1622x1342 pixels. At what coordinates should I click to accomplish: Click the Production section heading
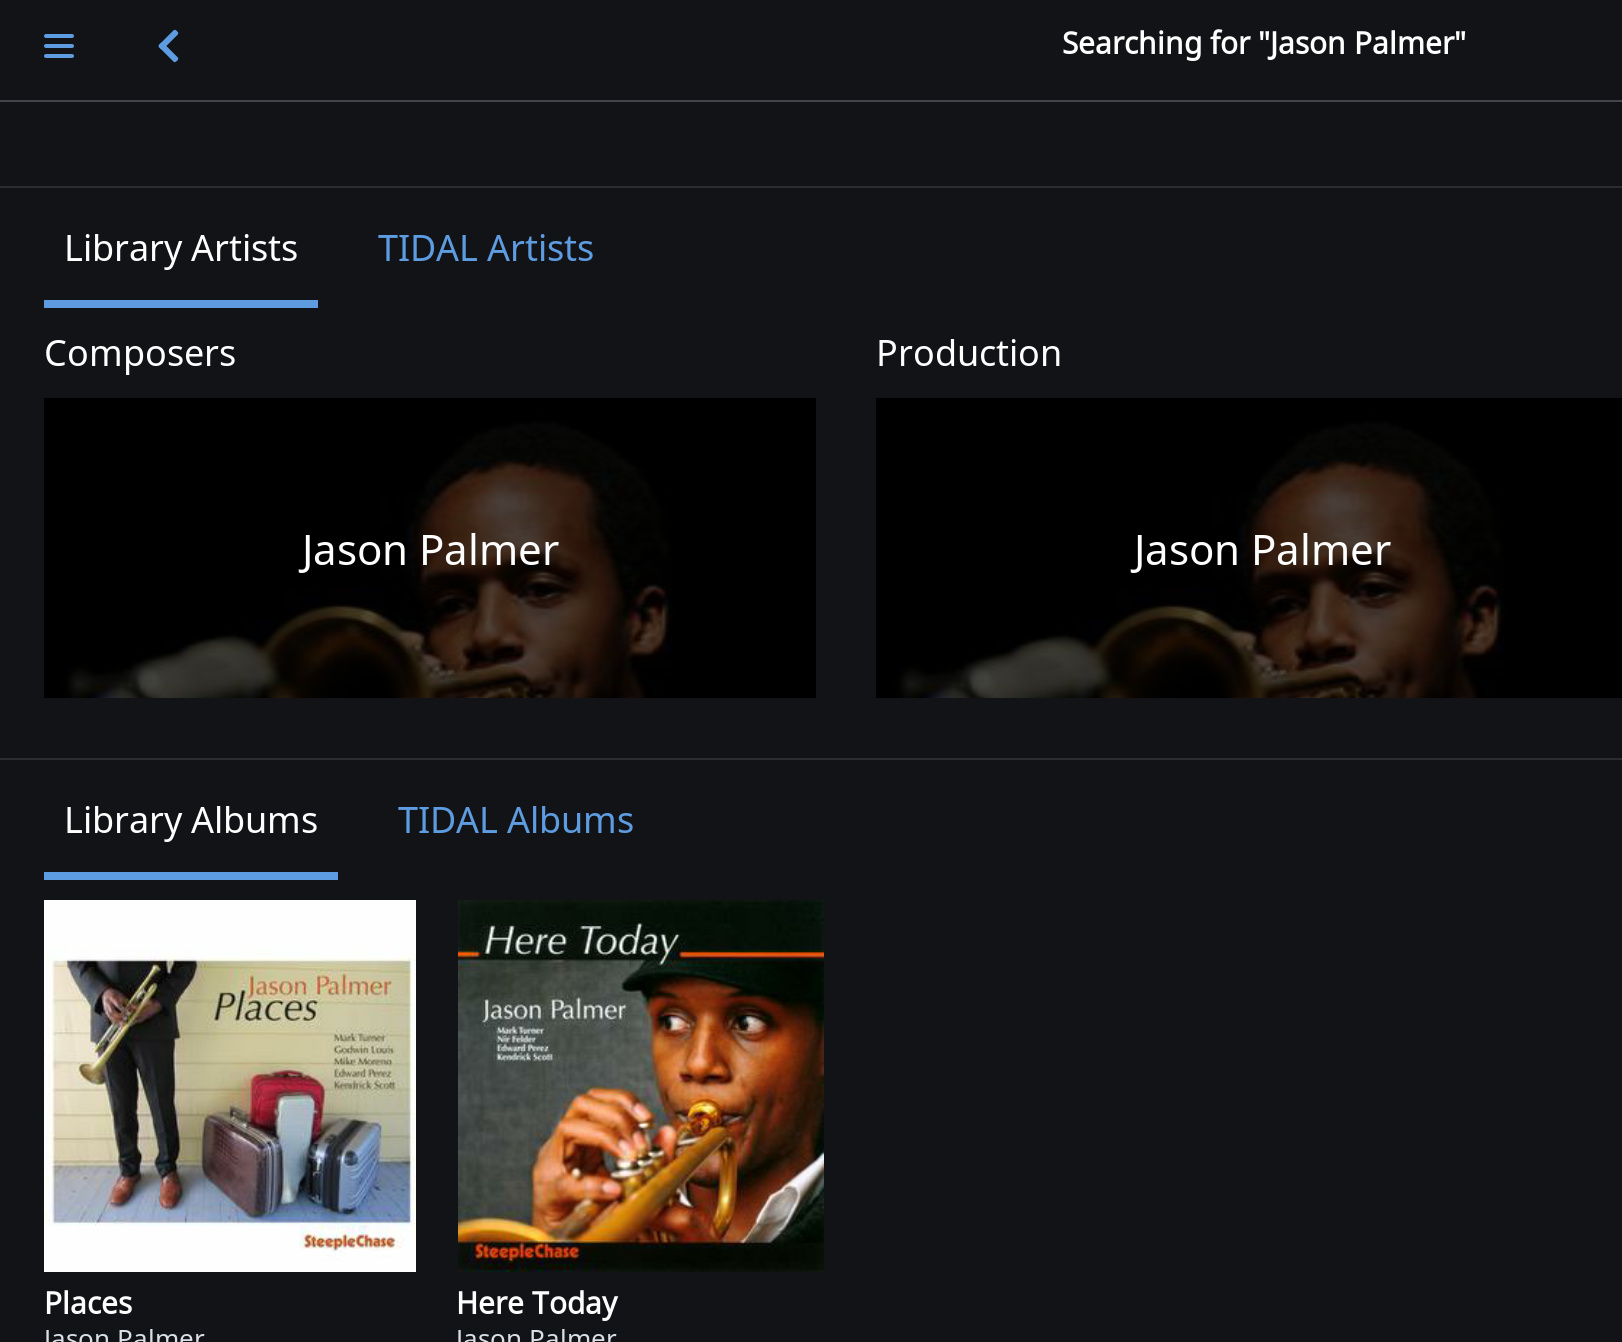pyautogui.click(x=968, y=353)
